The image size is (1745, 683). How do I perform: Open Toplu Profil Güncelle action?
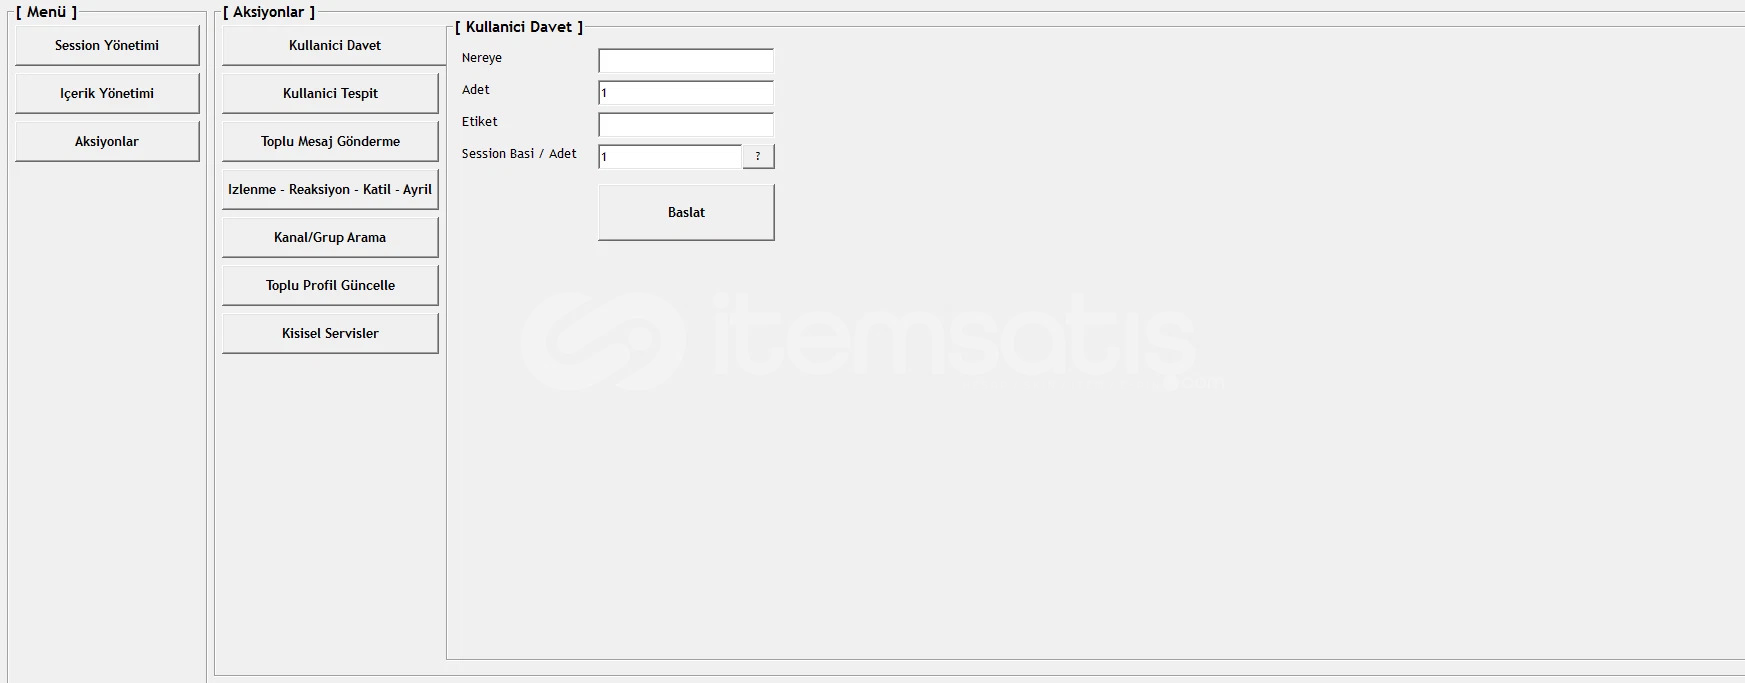330,285
